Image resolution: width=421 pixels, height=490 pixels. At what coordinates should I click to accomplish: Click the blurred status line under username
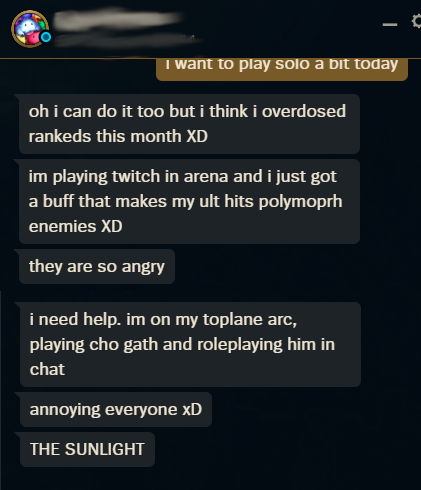[127, 40]
